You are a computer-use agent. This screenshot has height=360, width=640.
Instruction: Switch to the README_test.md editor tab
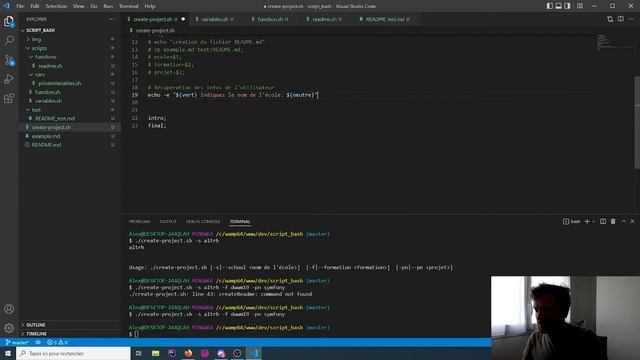[387, 19]
